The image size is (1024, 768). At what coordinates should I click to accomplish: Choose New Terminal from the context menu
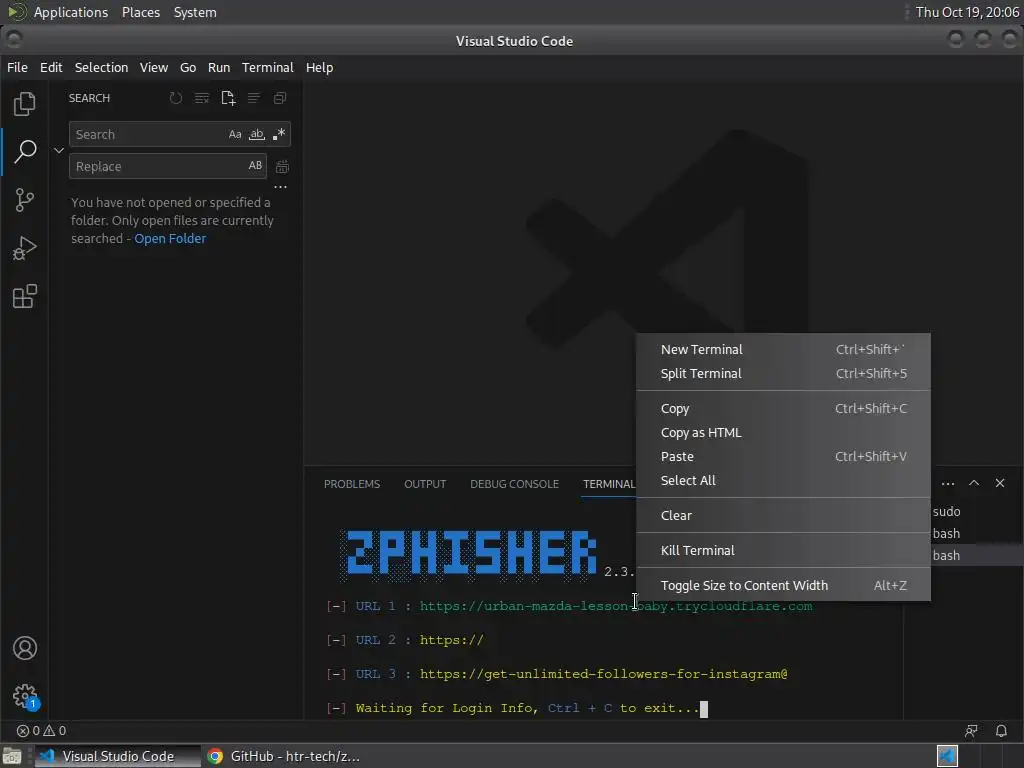pyautogui.click(x=783, y=349)
